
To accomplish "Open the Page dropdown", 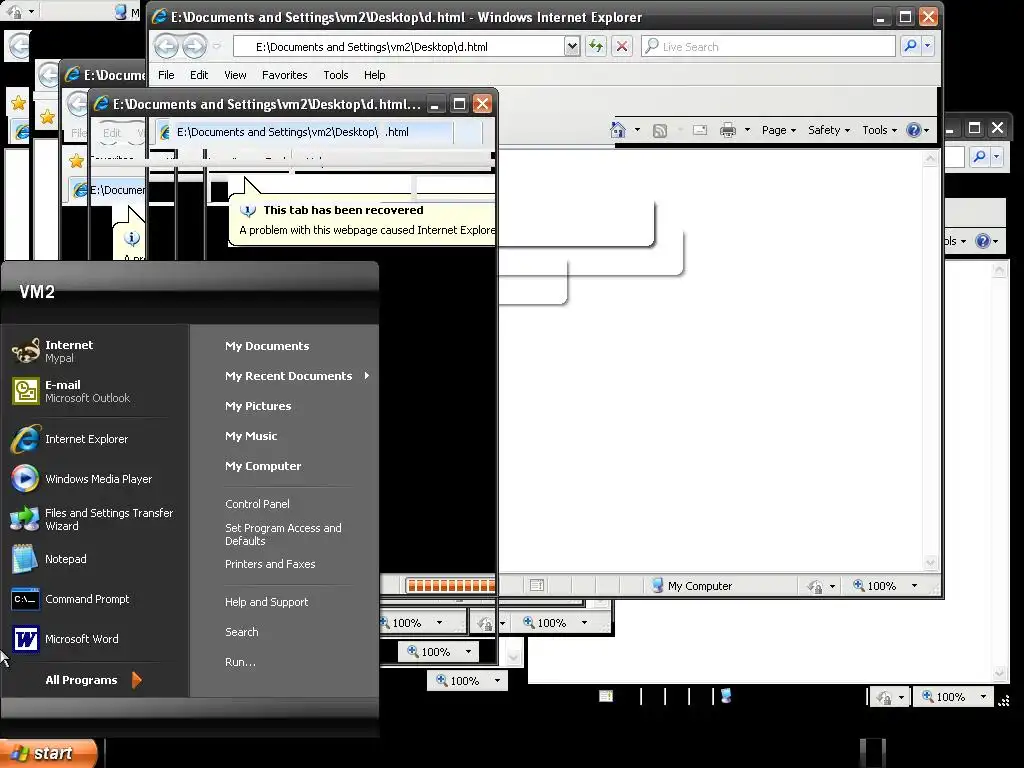I will click(x=778, y=130).
